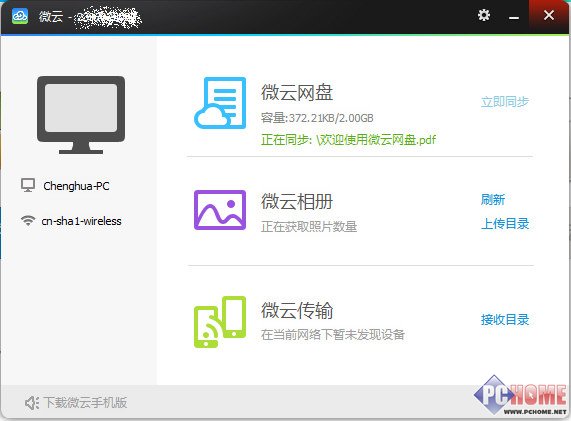Click the 正在获取照片数量 status text
Image resolution: width=571 pixels, height=421 pixels.
[309, 227]
